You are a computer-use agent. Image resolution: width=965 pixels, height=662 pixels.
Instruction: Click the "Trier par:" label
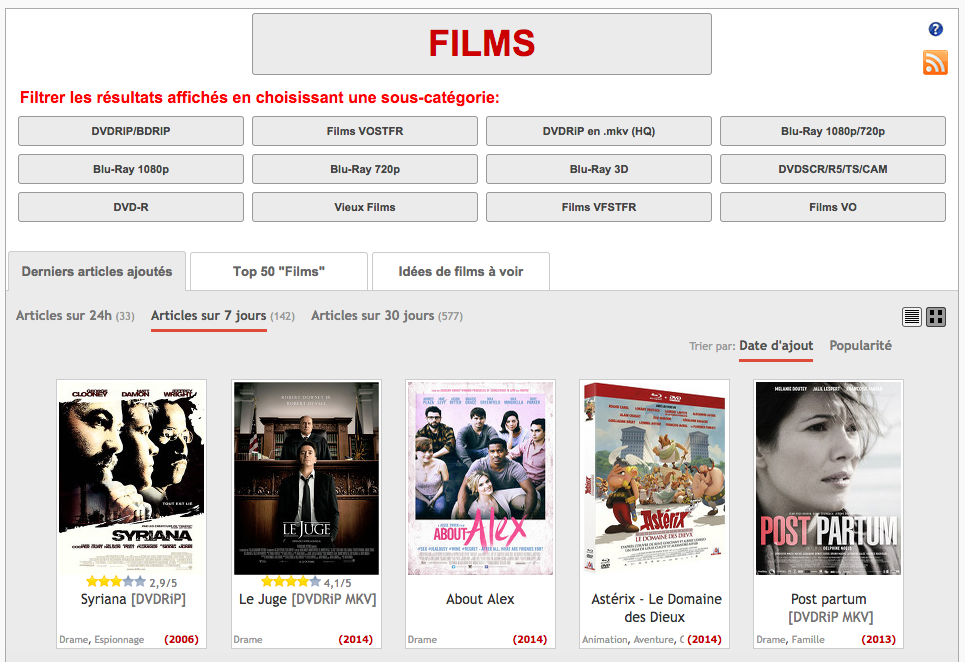click(712, 346)
